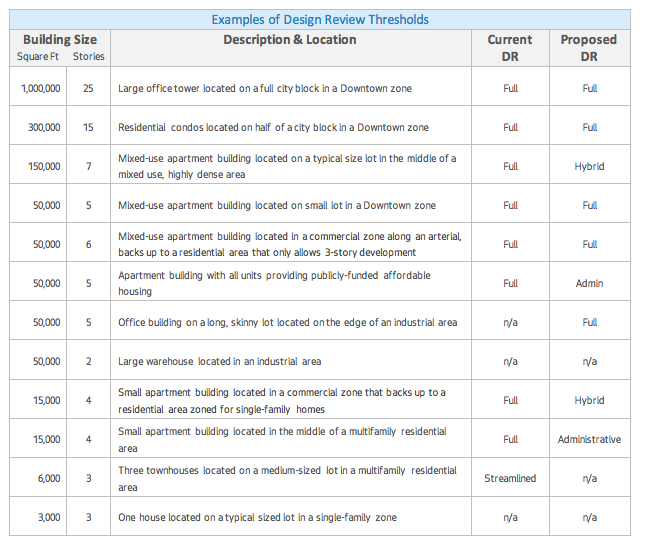Click the 'Proposed DR' column header
Screen dimensions: 647x545
589,48
